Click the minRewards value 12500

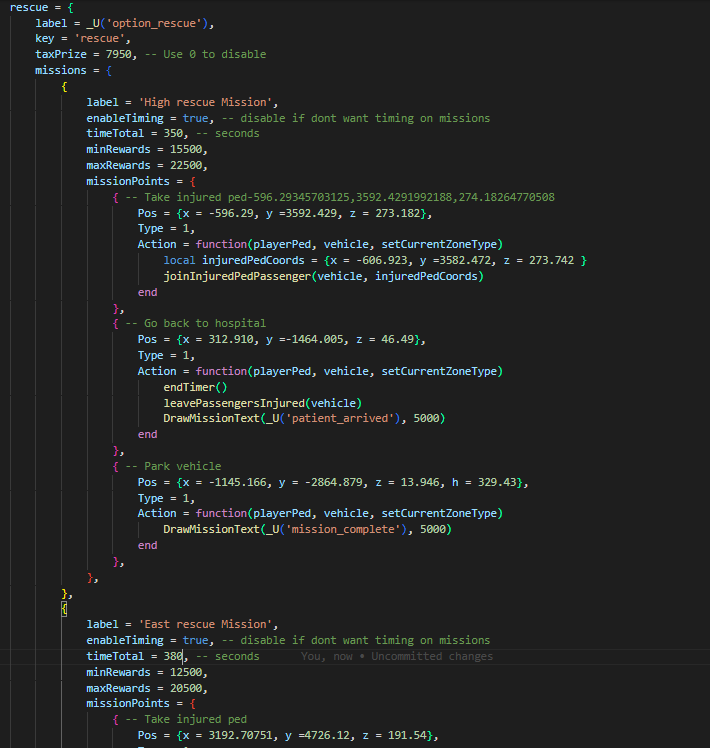(186, 672)
